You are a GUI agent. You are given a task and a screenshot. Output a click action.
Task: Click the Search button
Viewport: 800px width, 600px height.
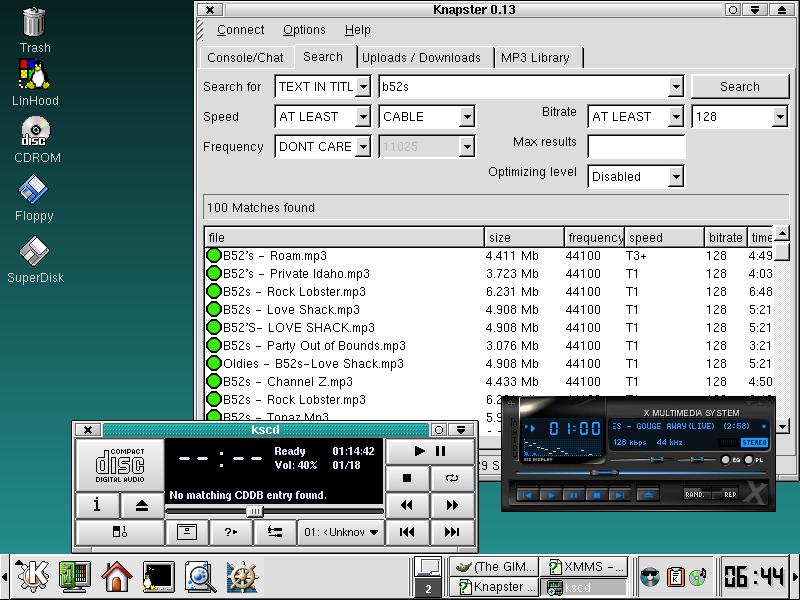coord(739,87)
